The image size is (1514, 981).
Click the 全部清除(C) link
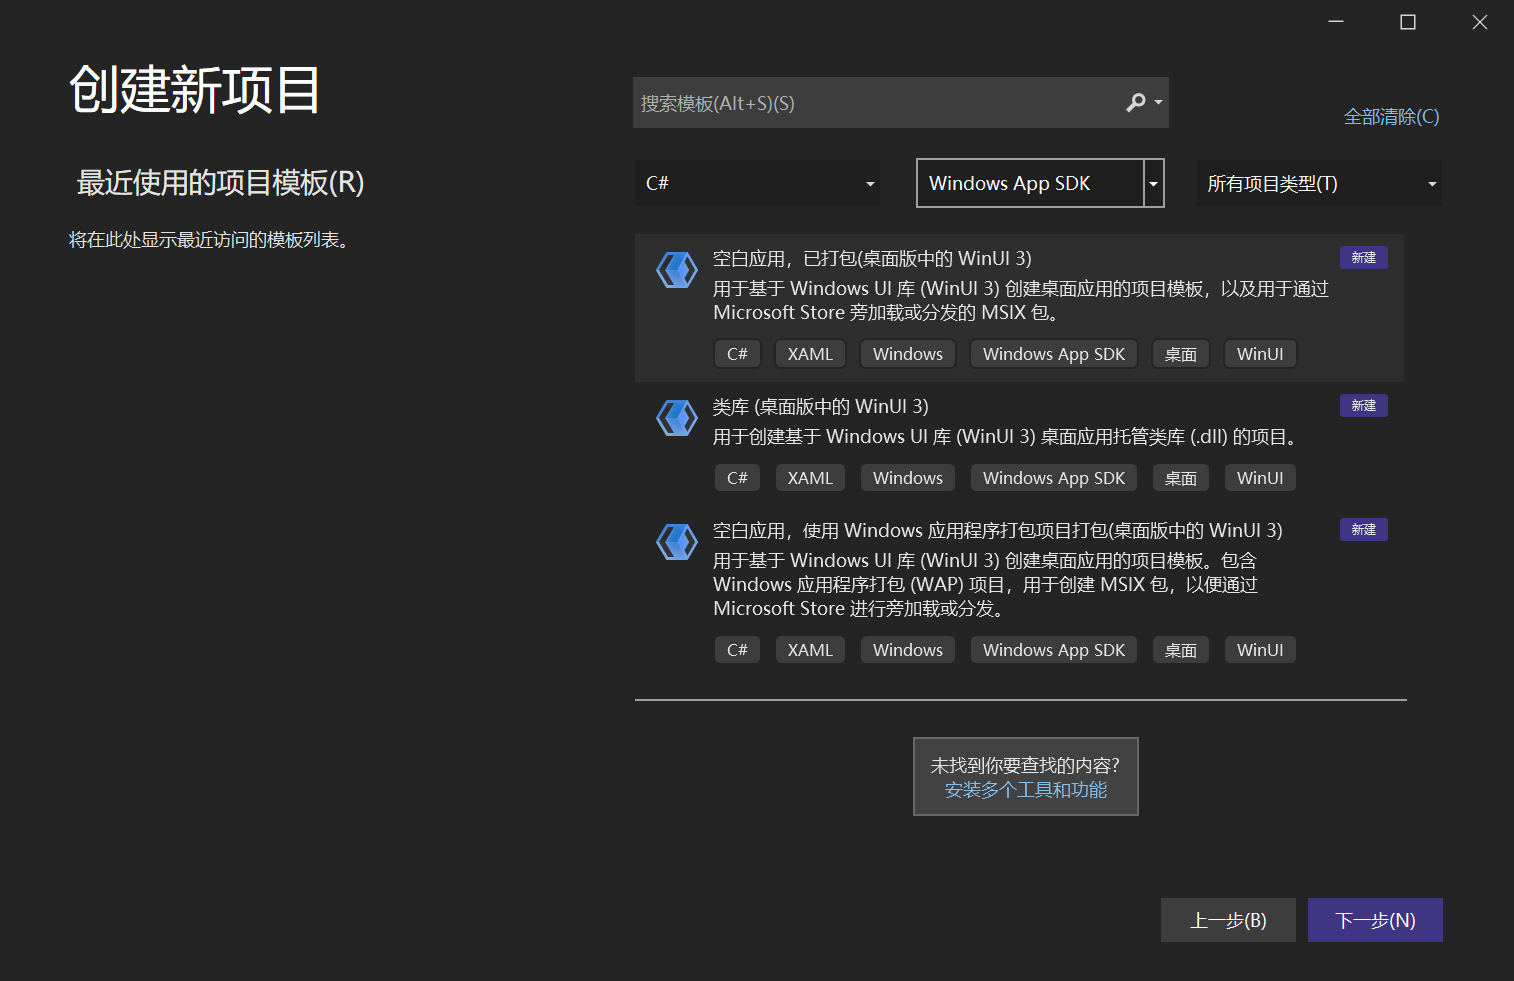point(1391,117)
